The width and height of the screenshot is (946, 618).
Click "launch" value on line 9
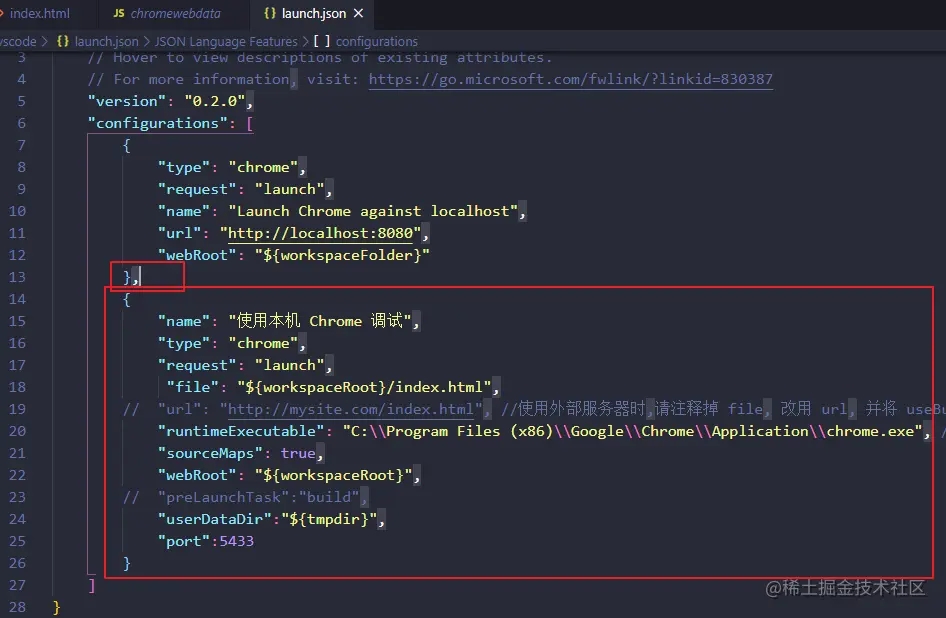[x=290, y=189]
